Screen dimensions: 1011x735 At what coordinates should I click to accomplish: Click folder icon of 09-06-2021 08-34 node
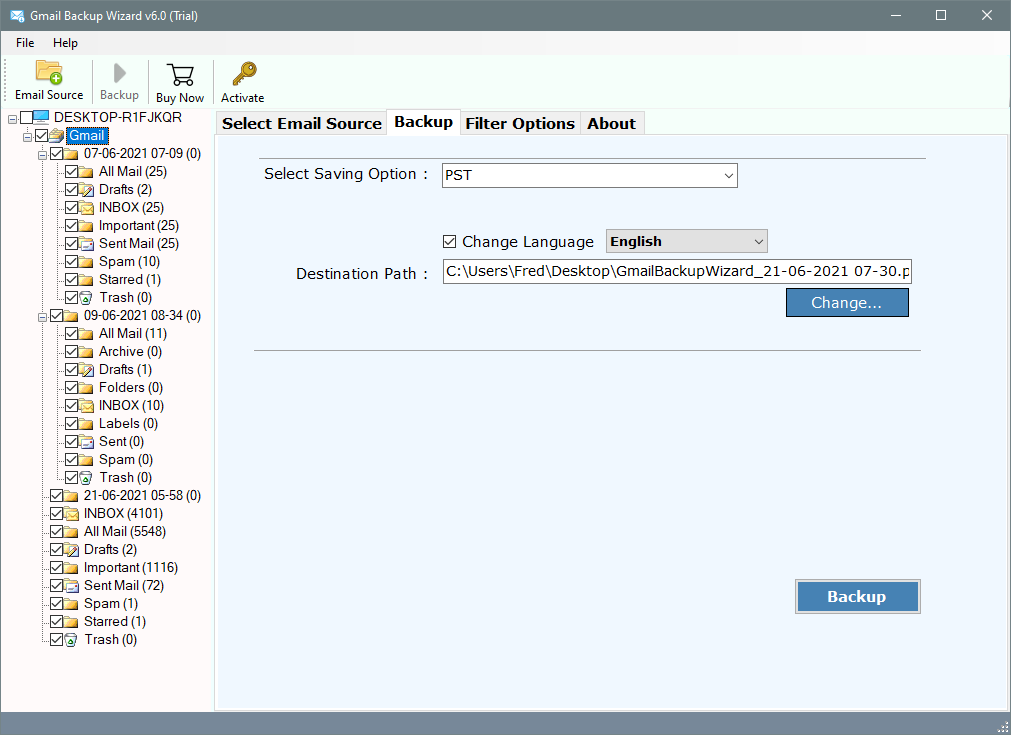(72, 316)
